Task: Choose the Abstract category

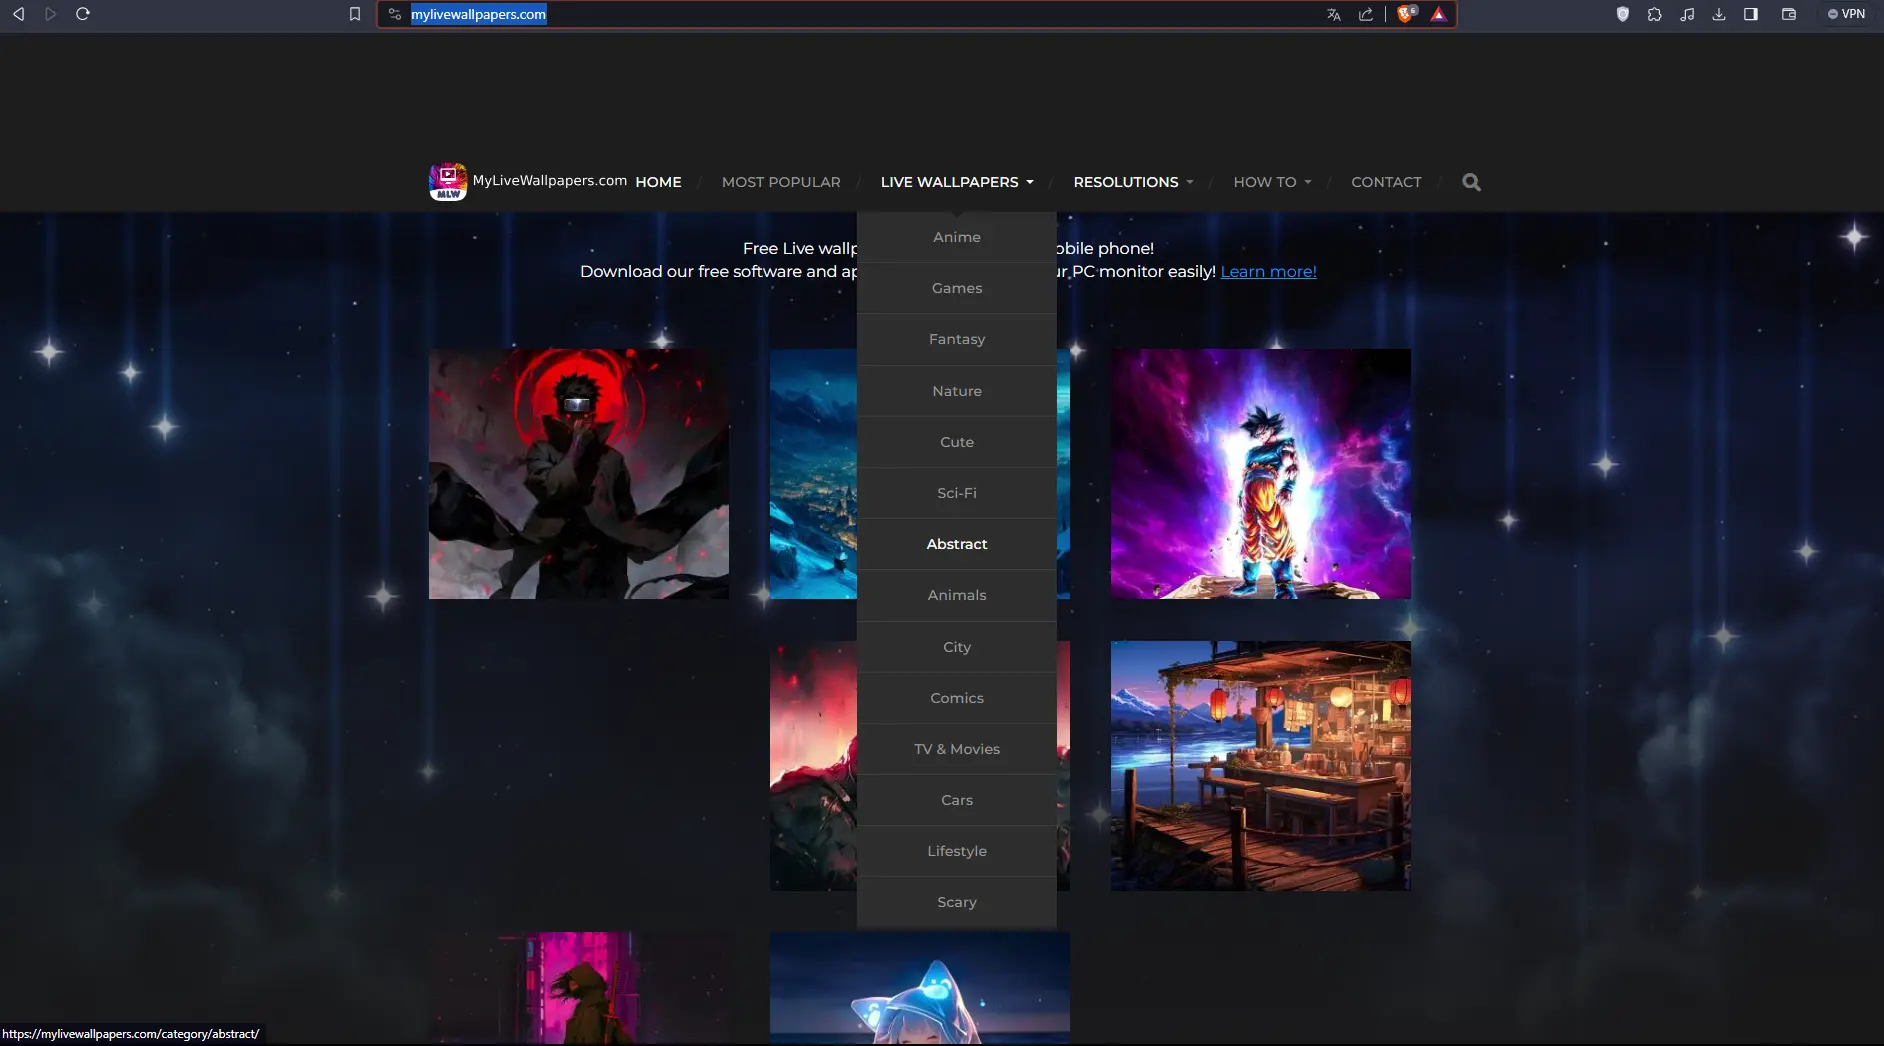Action: [957, 544]
